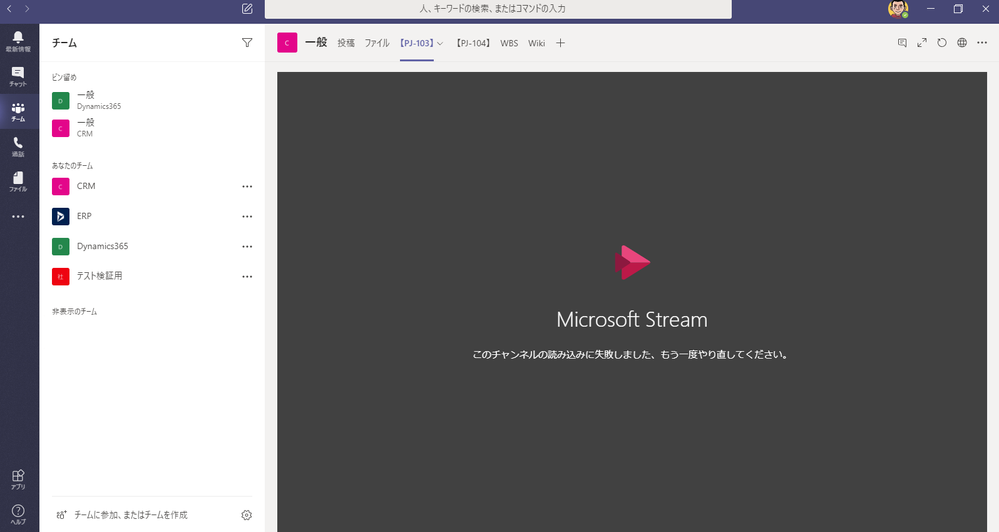Screen dimensions: 999x532
Task: Select the 【PJ-103】 tab
Action: 417,43
